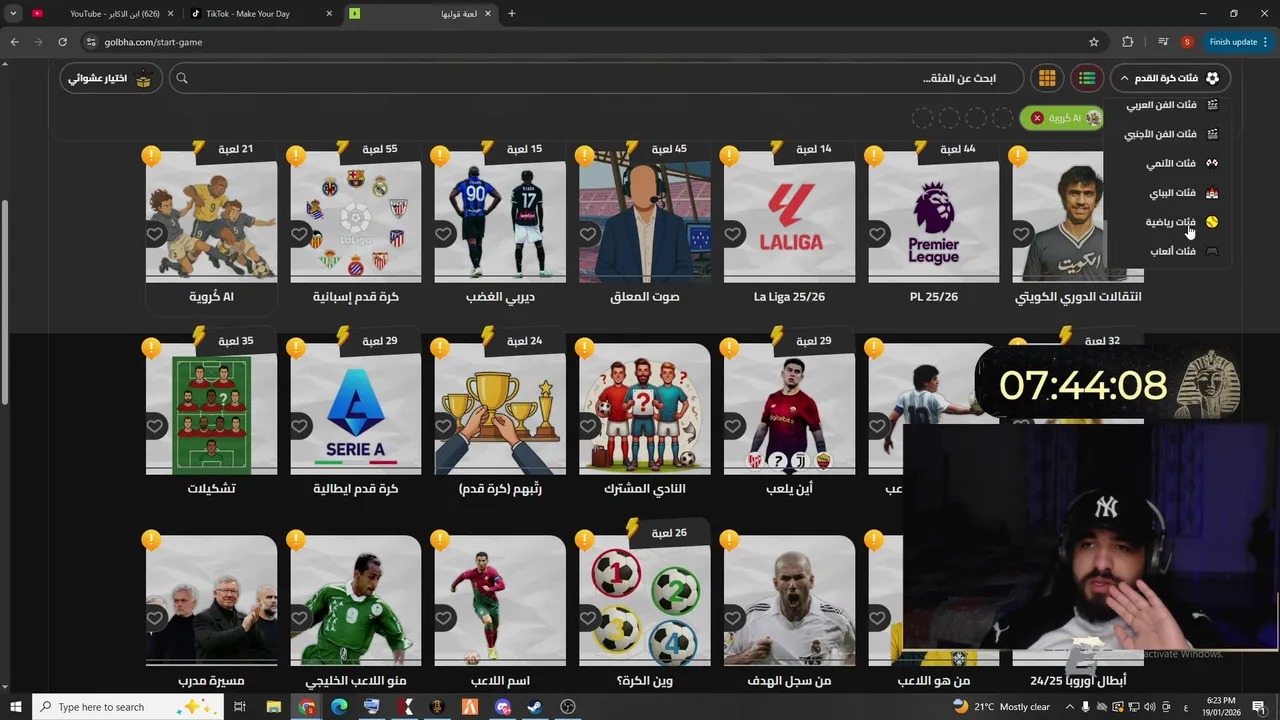Open the منو اللاعب الخليجي card

356,600
